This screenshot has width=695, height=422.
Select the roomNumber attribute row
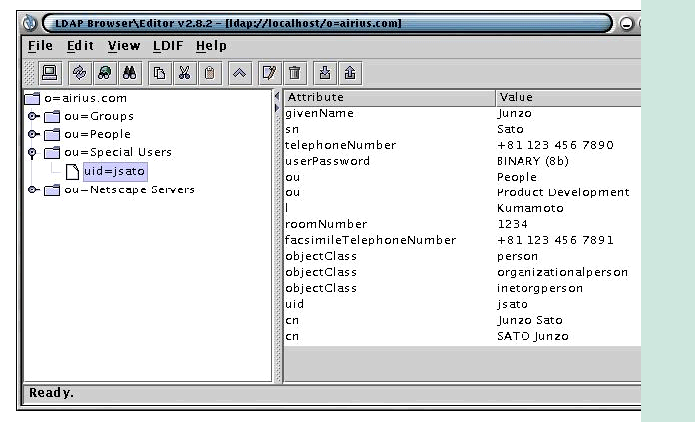point(462,224)
